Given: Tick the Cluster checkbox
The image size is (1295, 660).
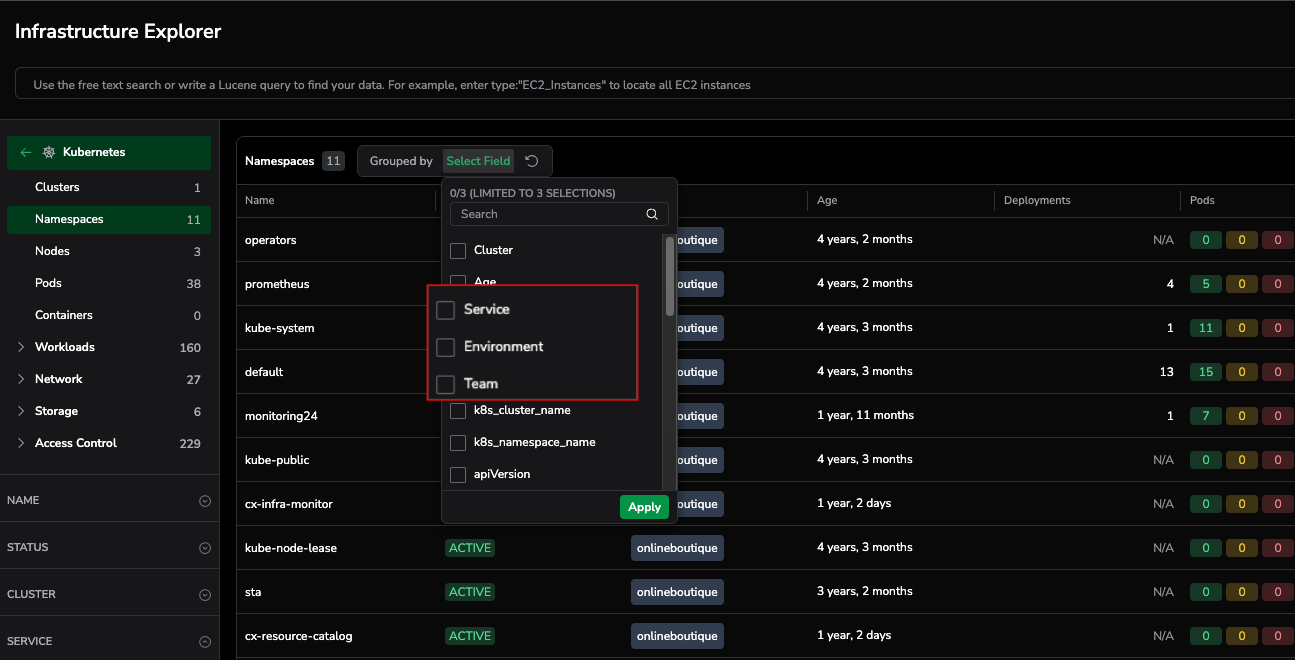Looking at the screenshot, I should pos(458,250).
